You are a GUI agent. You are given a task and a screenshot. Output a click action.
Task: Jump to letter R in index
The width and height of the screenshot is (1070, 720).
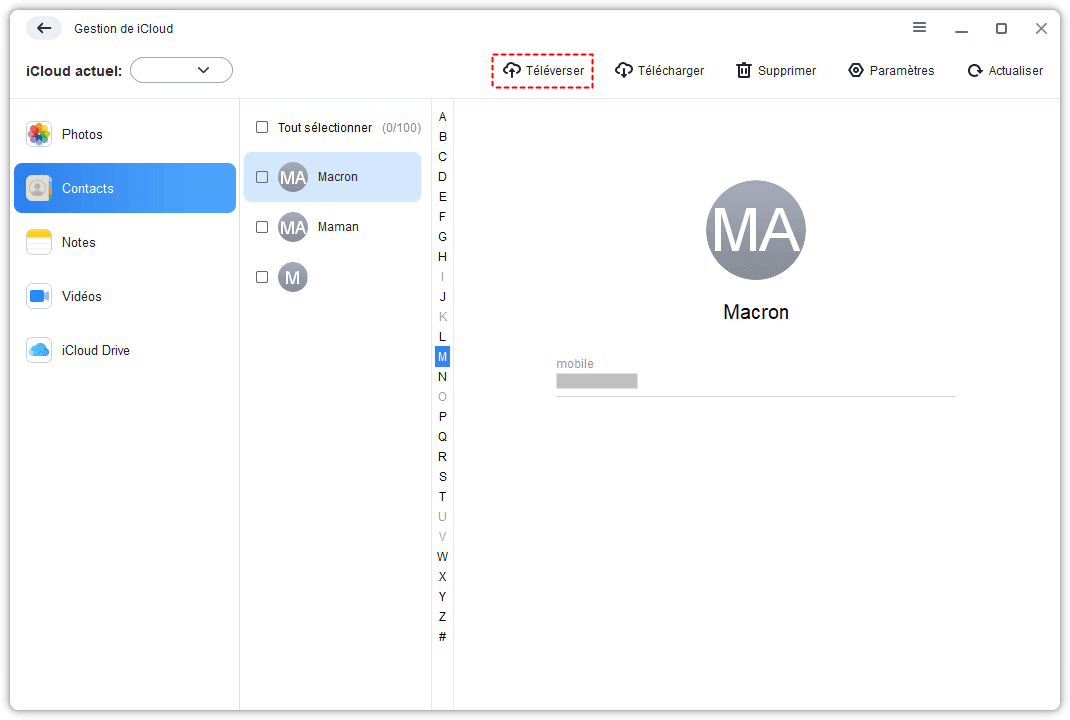[x=442, y=457]
